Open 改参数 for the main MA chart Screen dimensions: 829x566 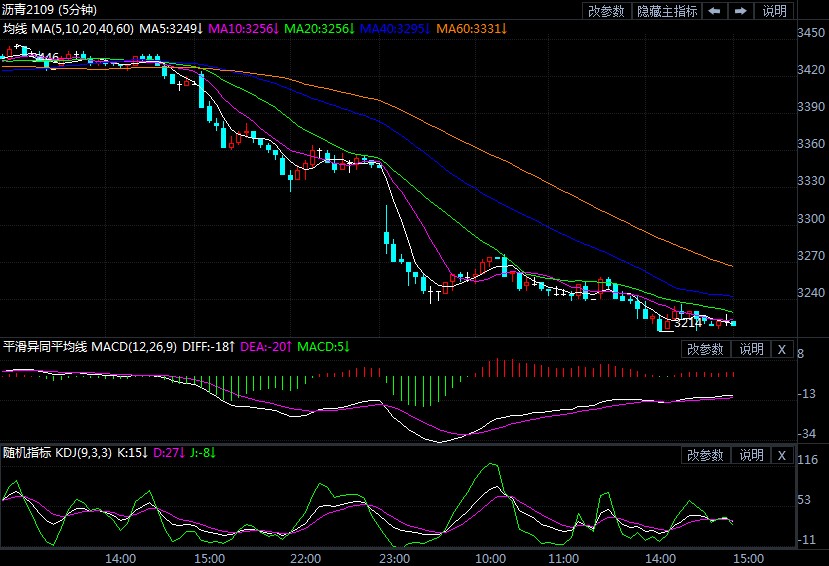pos(606,11)
